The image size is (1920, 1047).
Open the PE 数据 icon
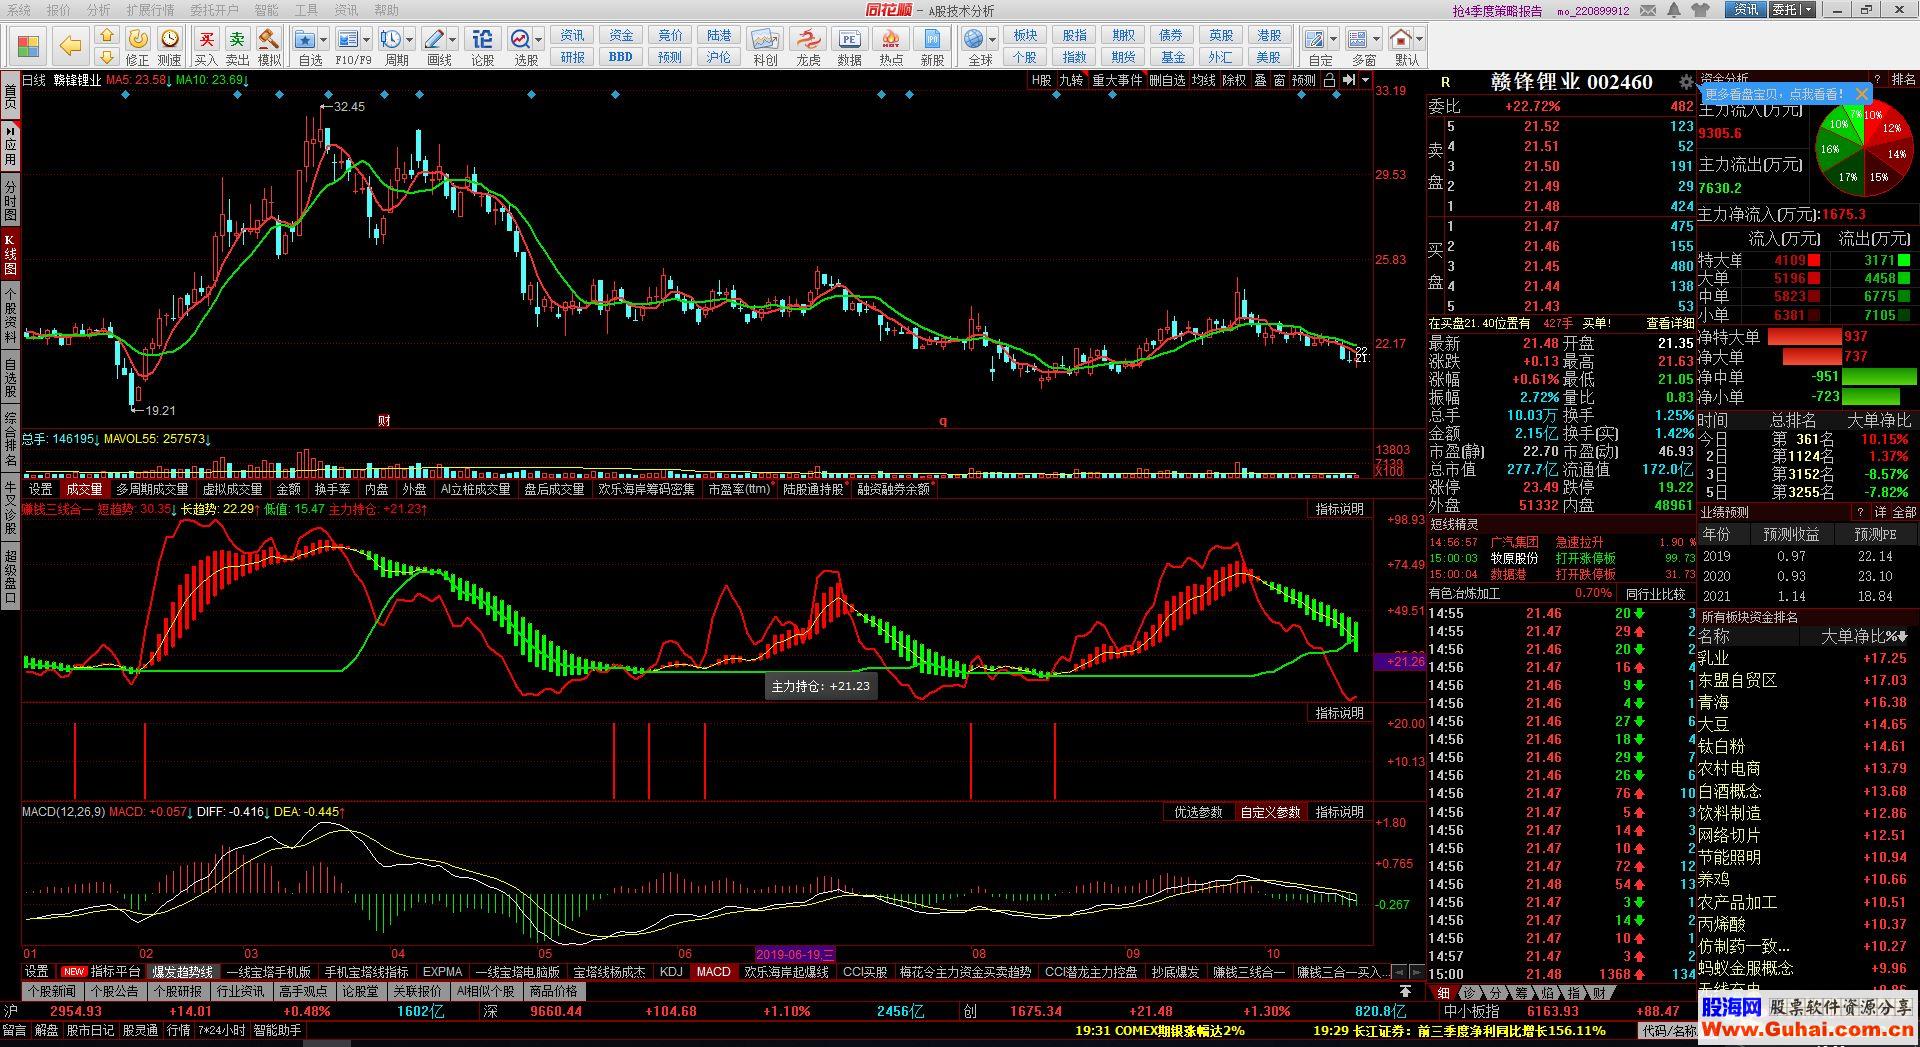tap(849, 39)
